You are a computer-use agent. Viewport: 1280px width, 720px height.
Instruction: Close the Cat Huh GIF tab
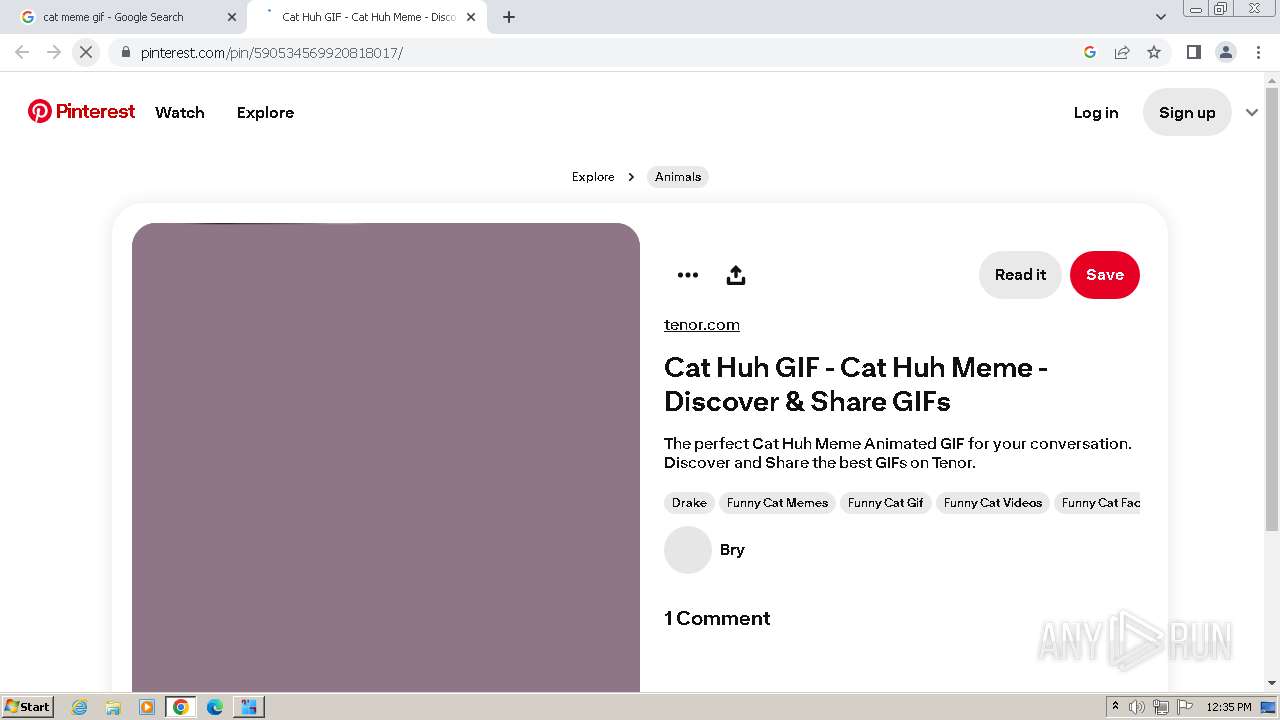point(471,17)
